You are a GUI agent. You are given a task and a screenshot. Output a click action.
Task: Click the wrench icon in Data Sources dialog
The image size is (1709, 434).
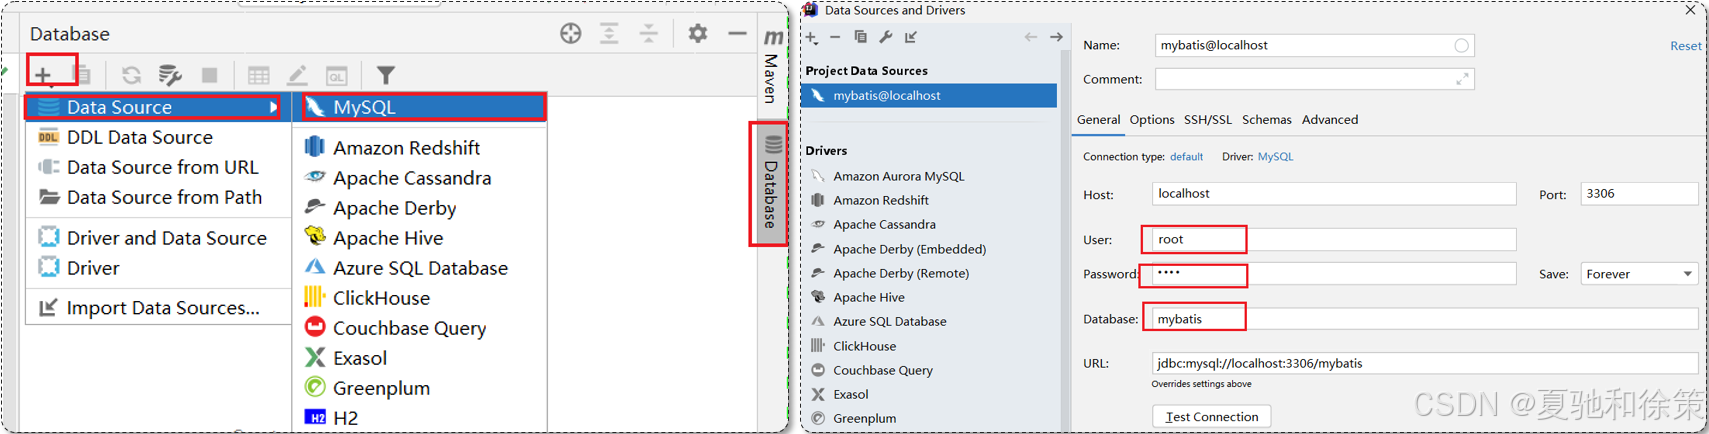click(x=886, y=38)
